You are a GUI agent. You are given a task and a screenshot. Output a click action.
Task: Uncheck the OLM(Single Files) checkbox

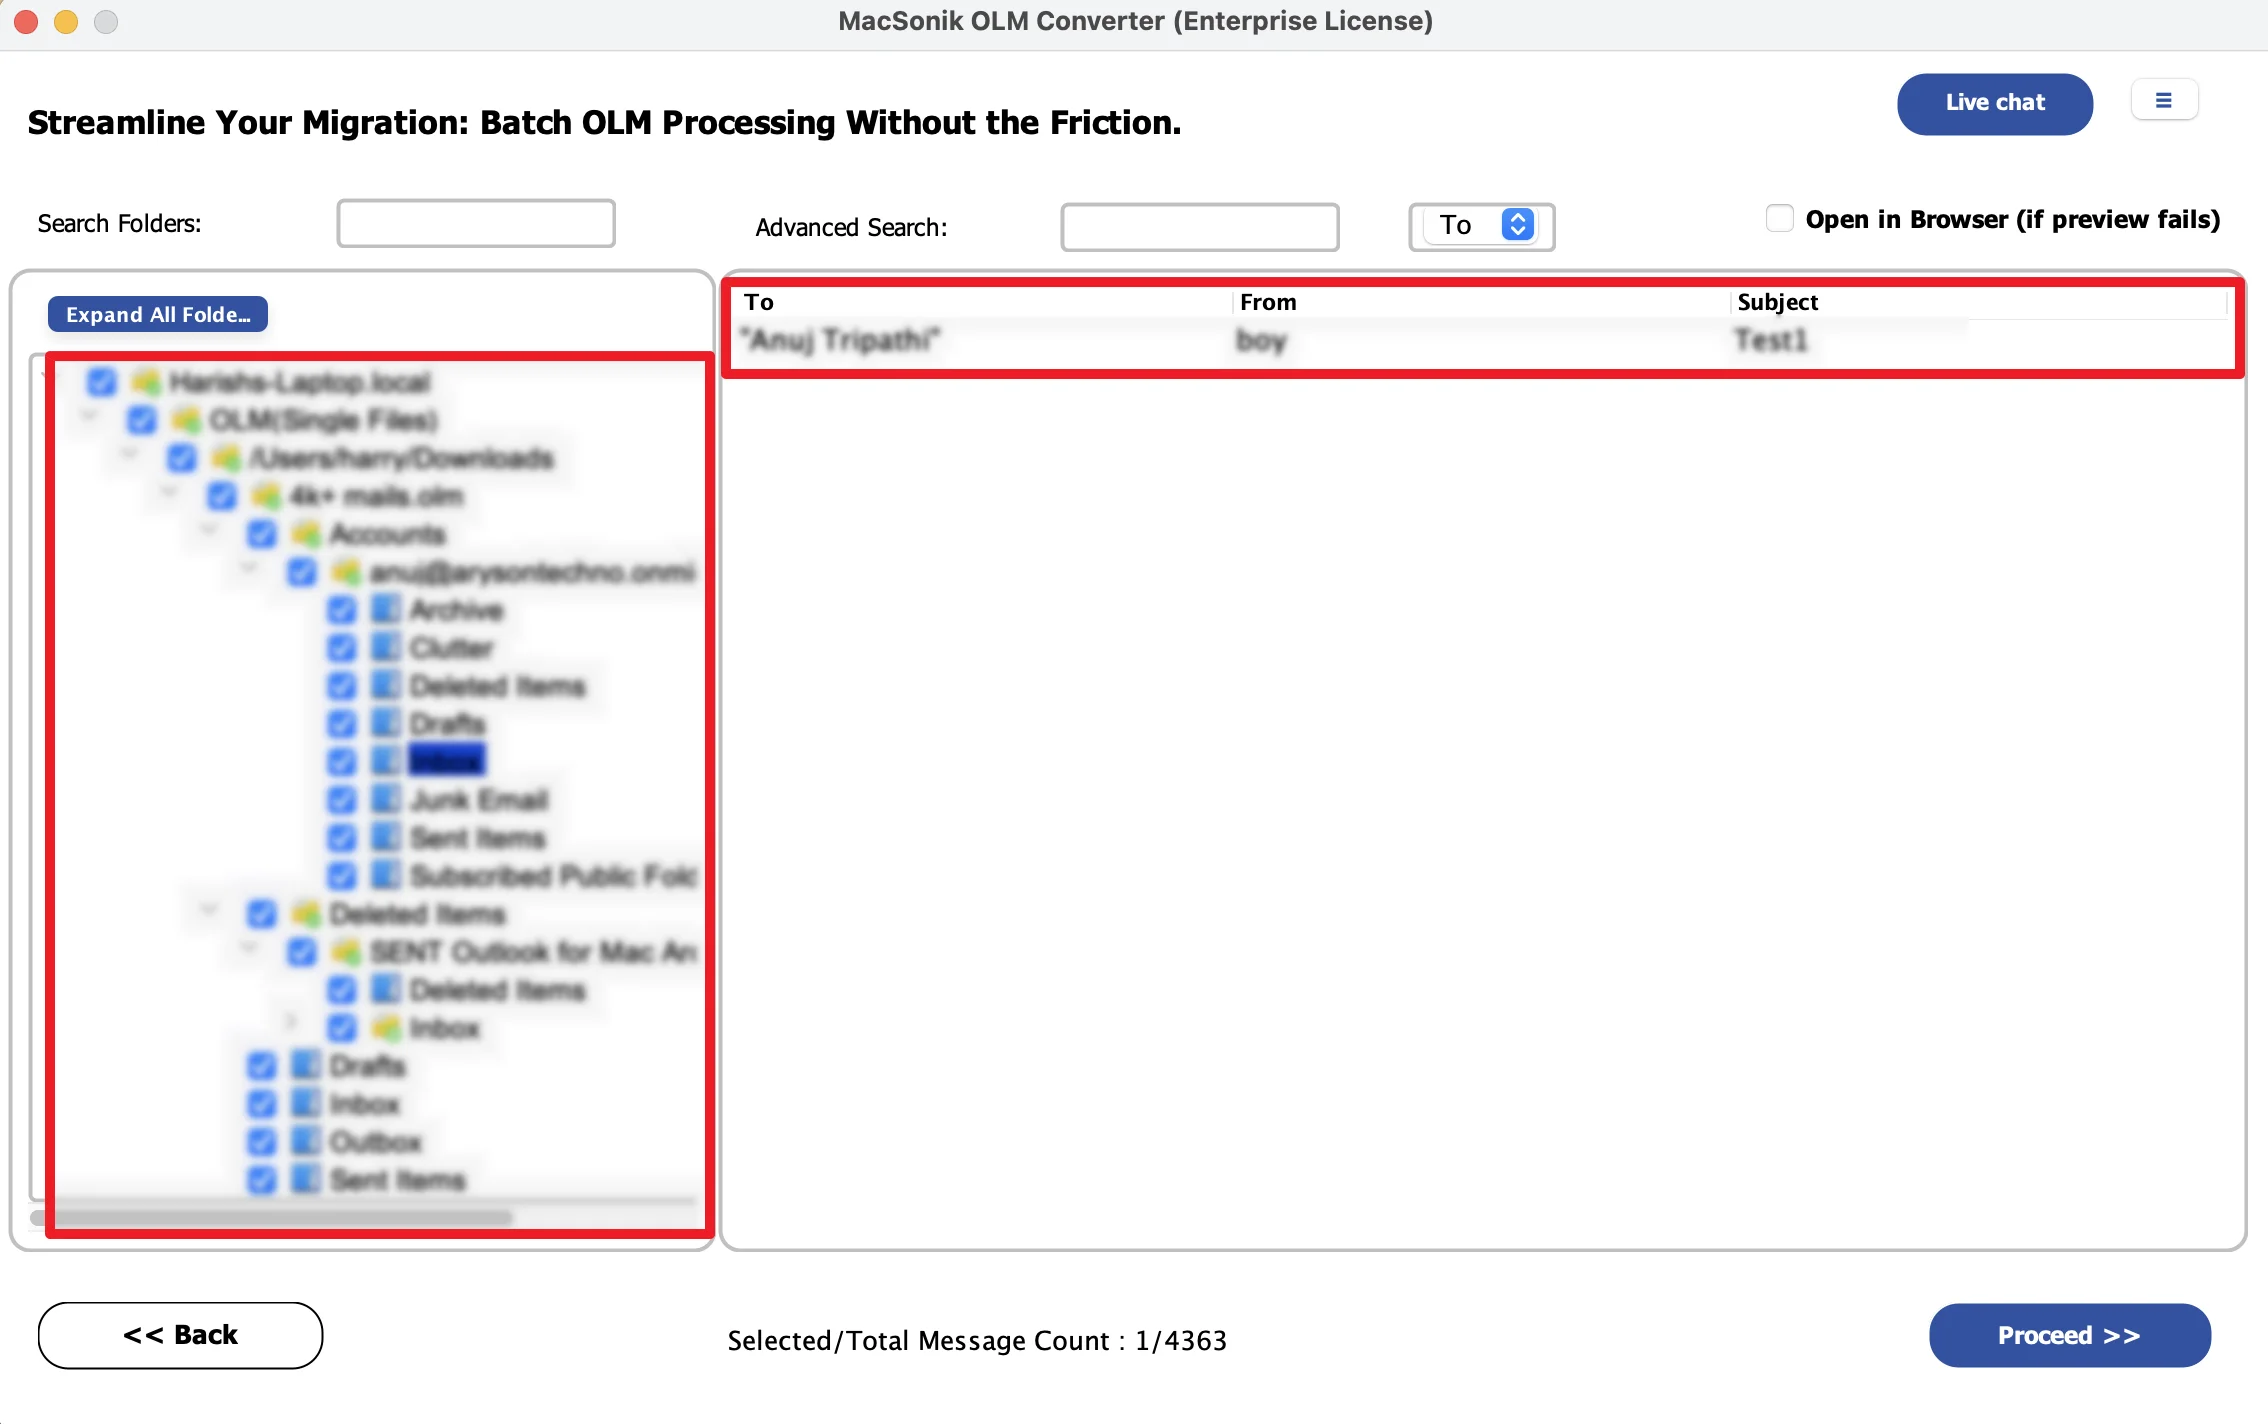pyautogui.click(x=142, y=420)
